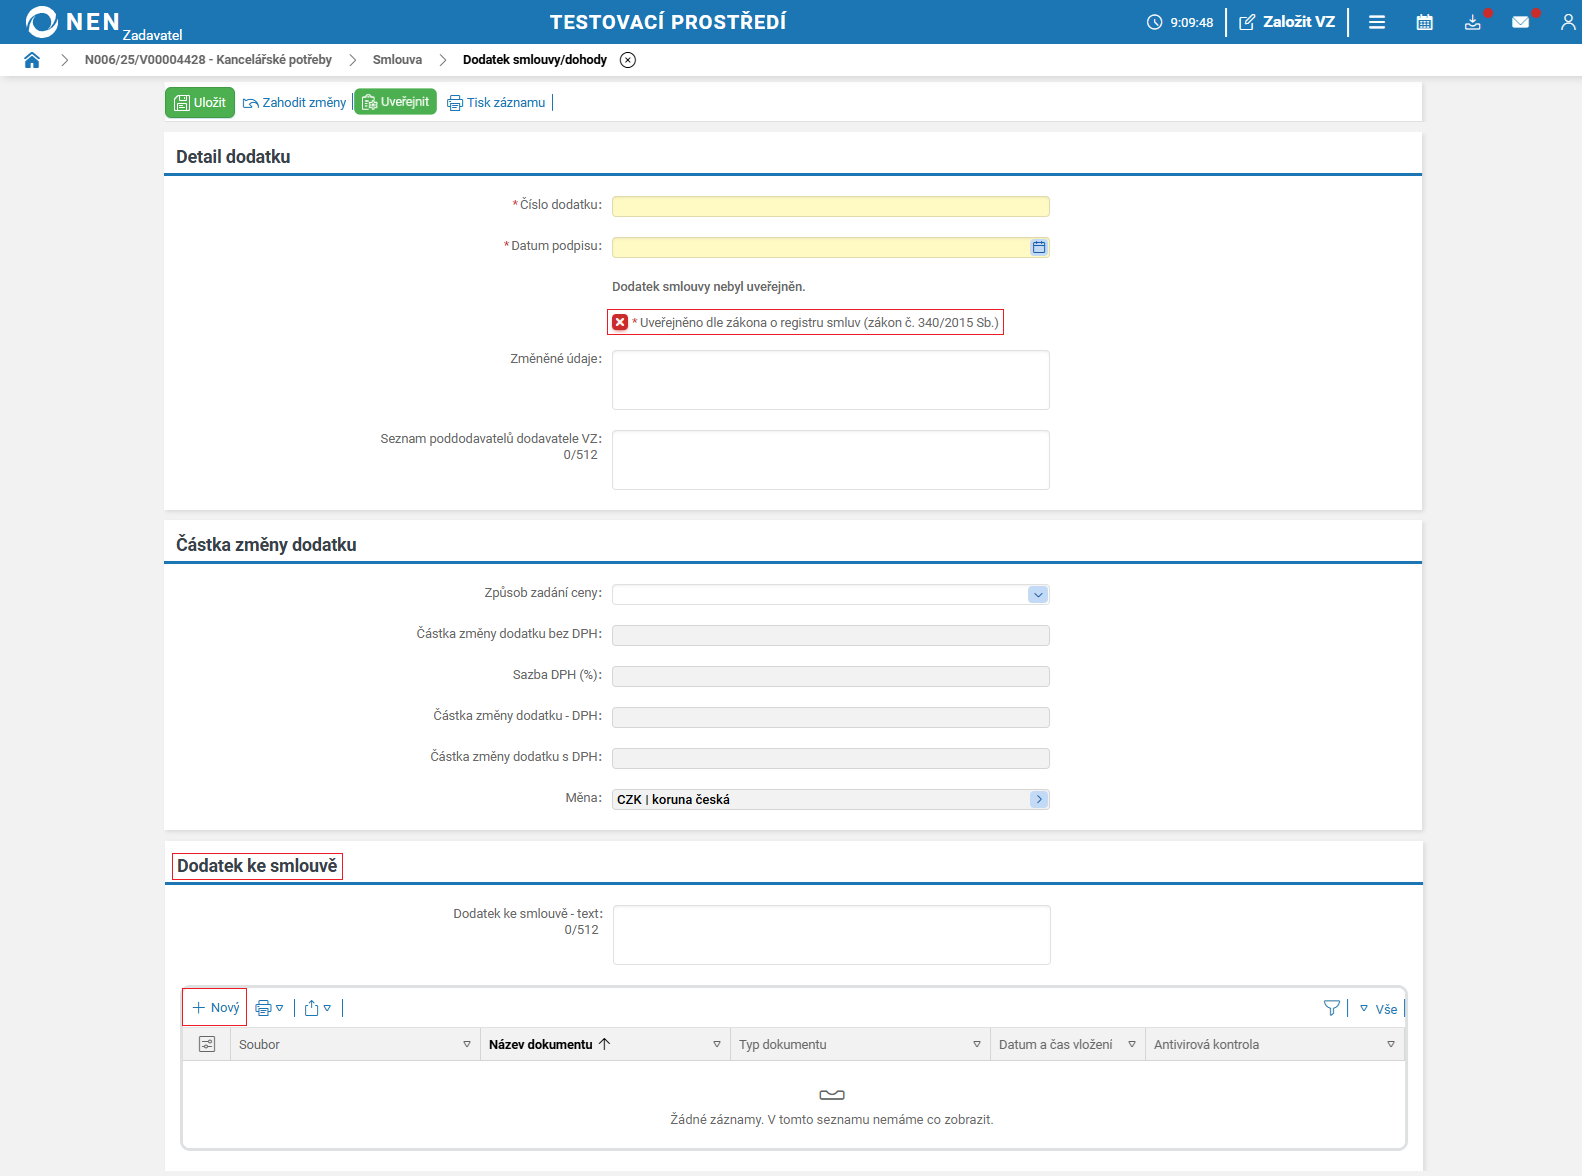Open Název dokumentu column filter arrow

[x=717, y=1044]
